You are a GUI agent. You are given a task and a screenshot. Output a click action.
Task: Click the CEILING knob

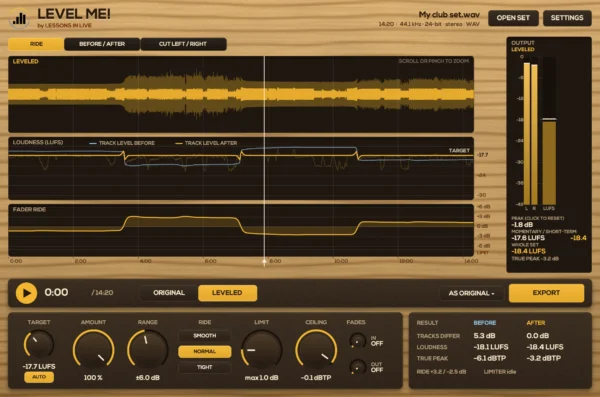(x=316, y=350)
